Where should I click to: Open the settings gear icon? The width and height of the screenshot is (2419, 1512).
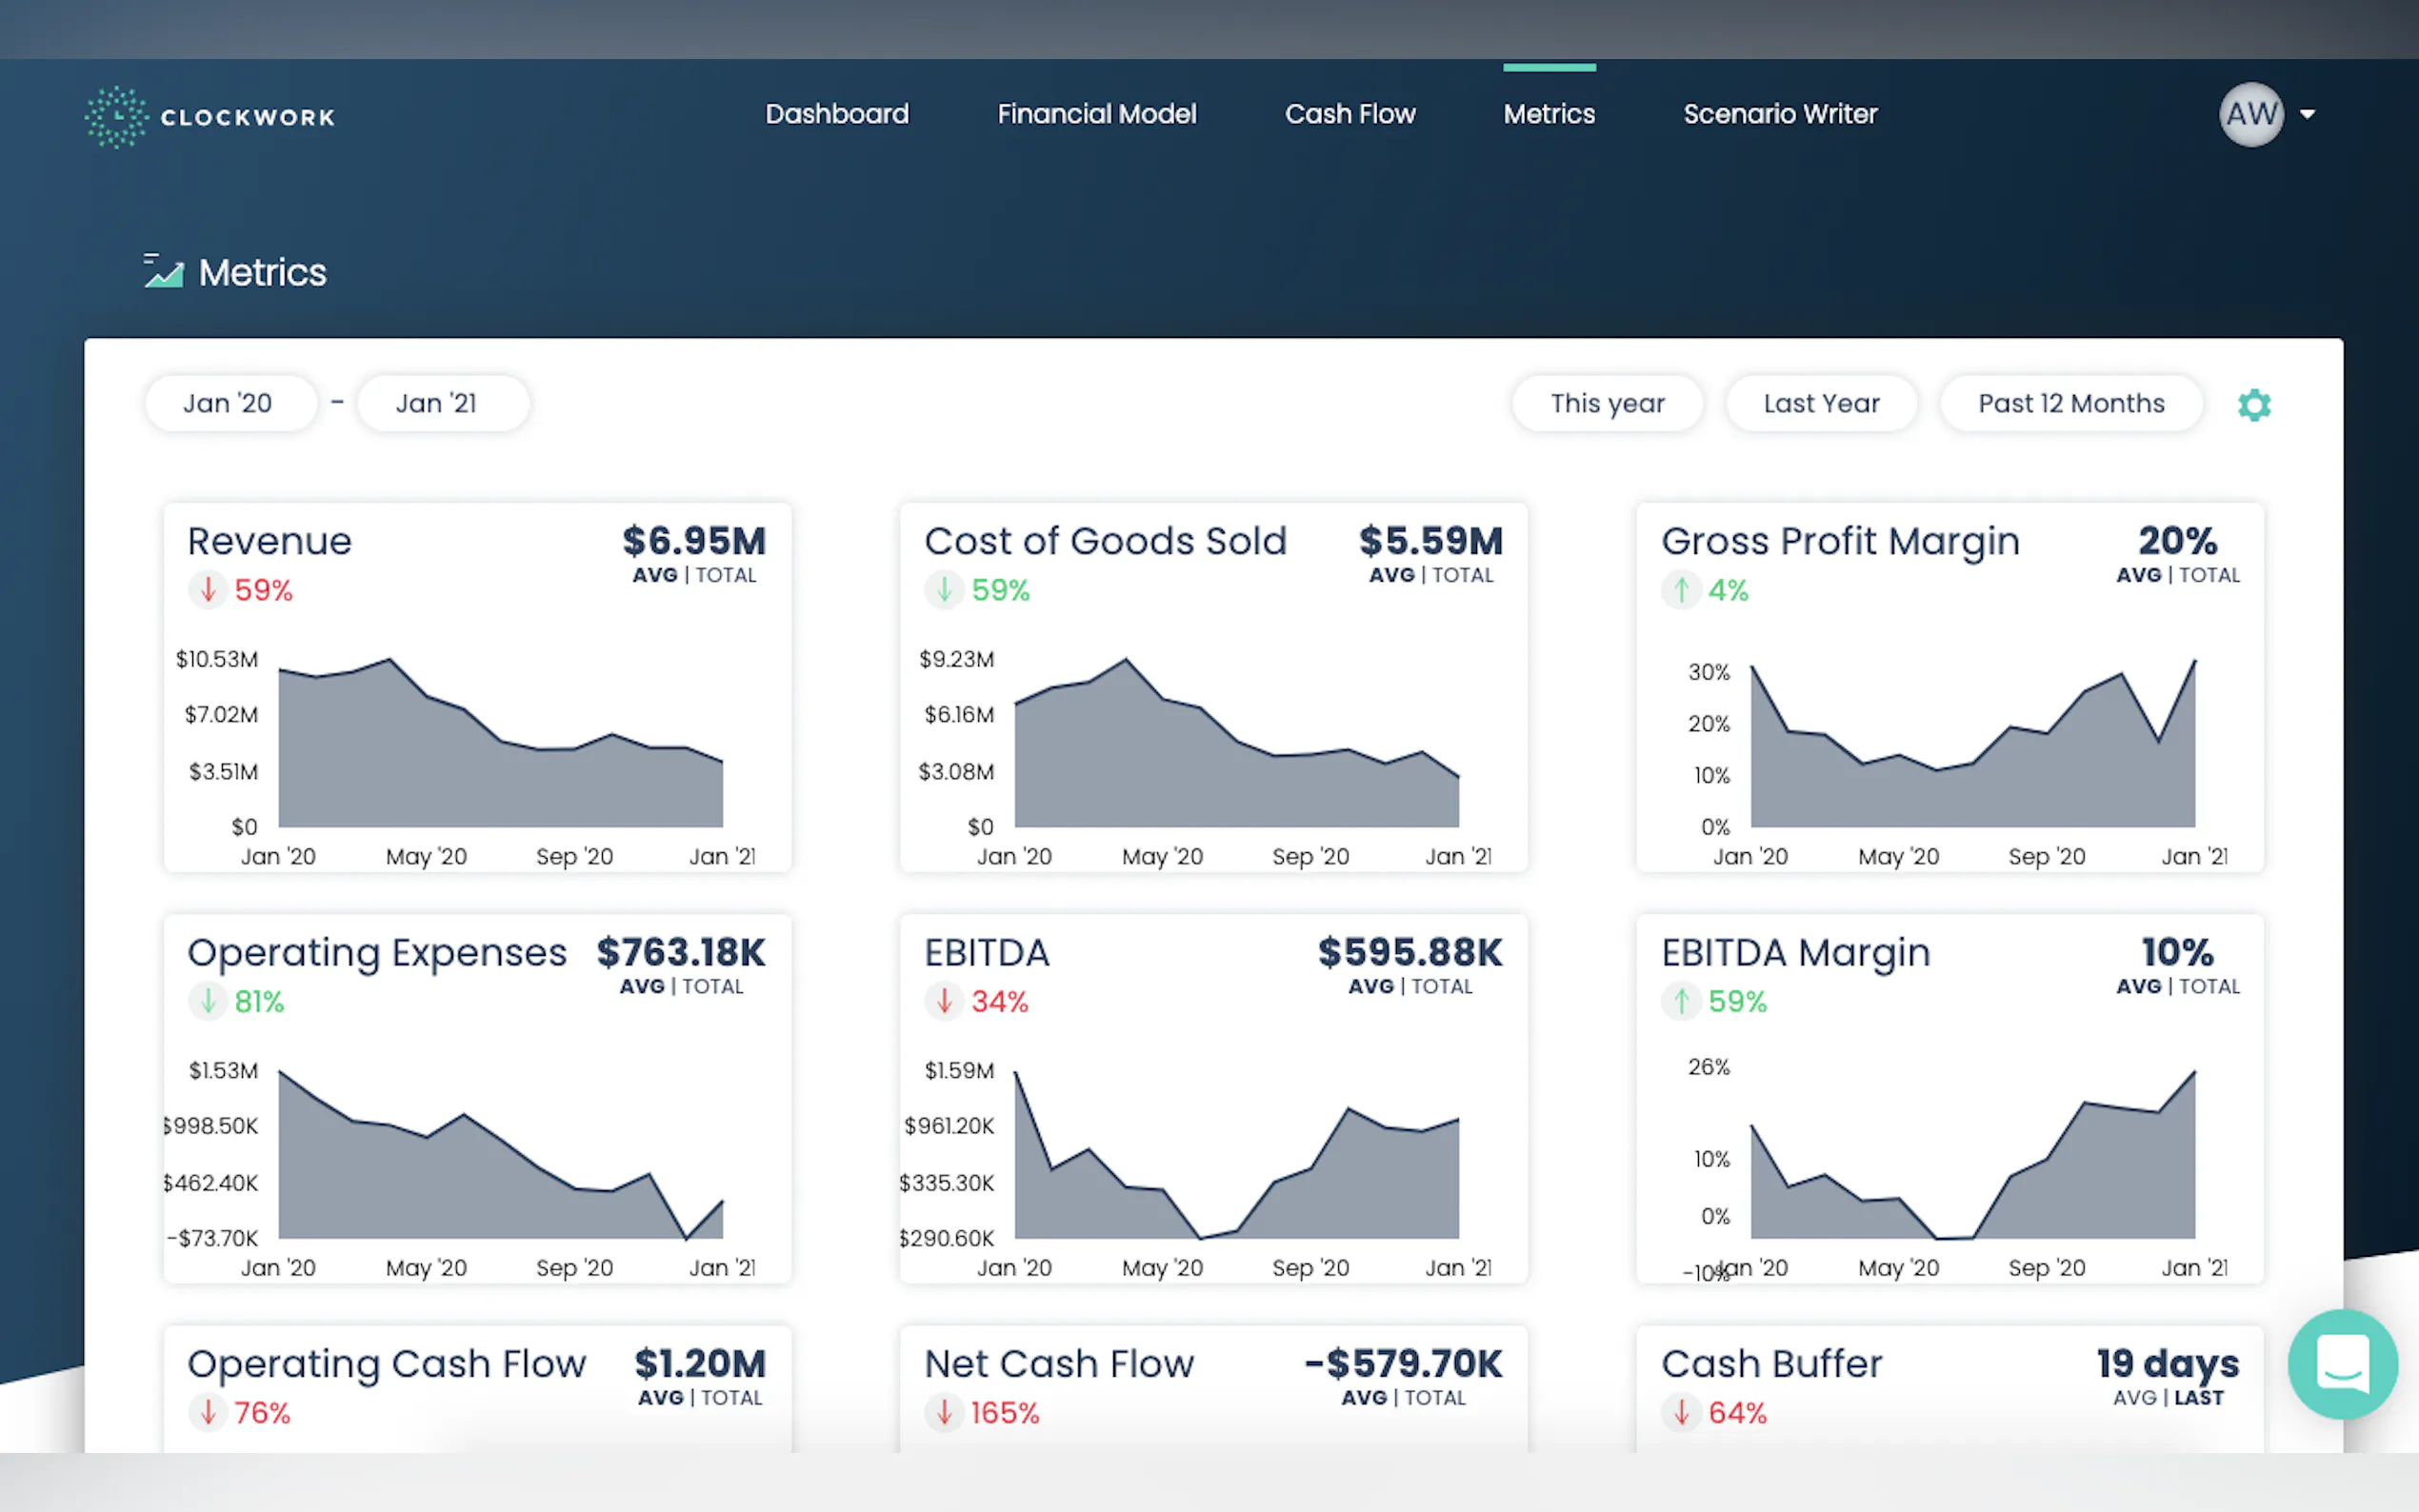(2253, 405)
